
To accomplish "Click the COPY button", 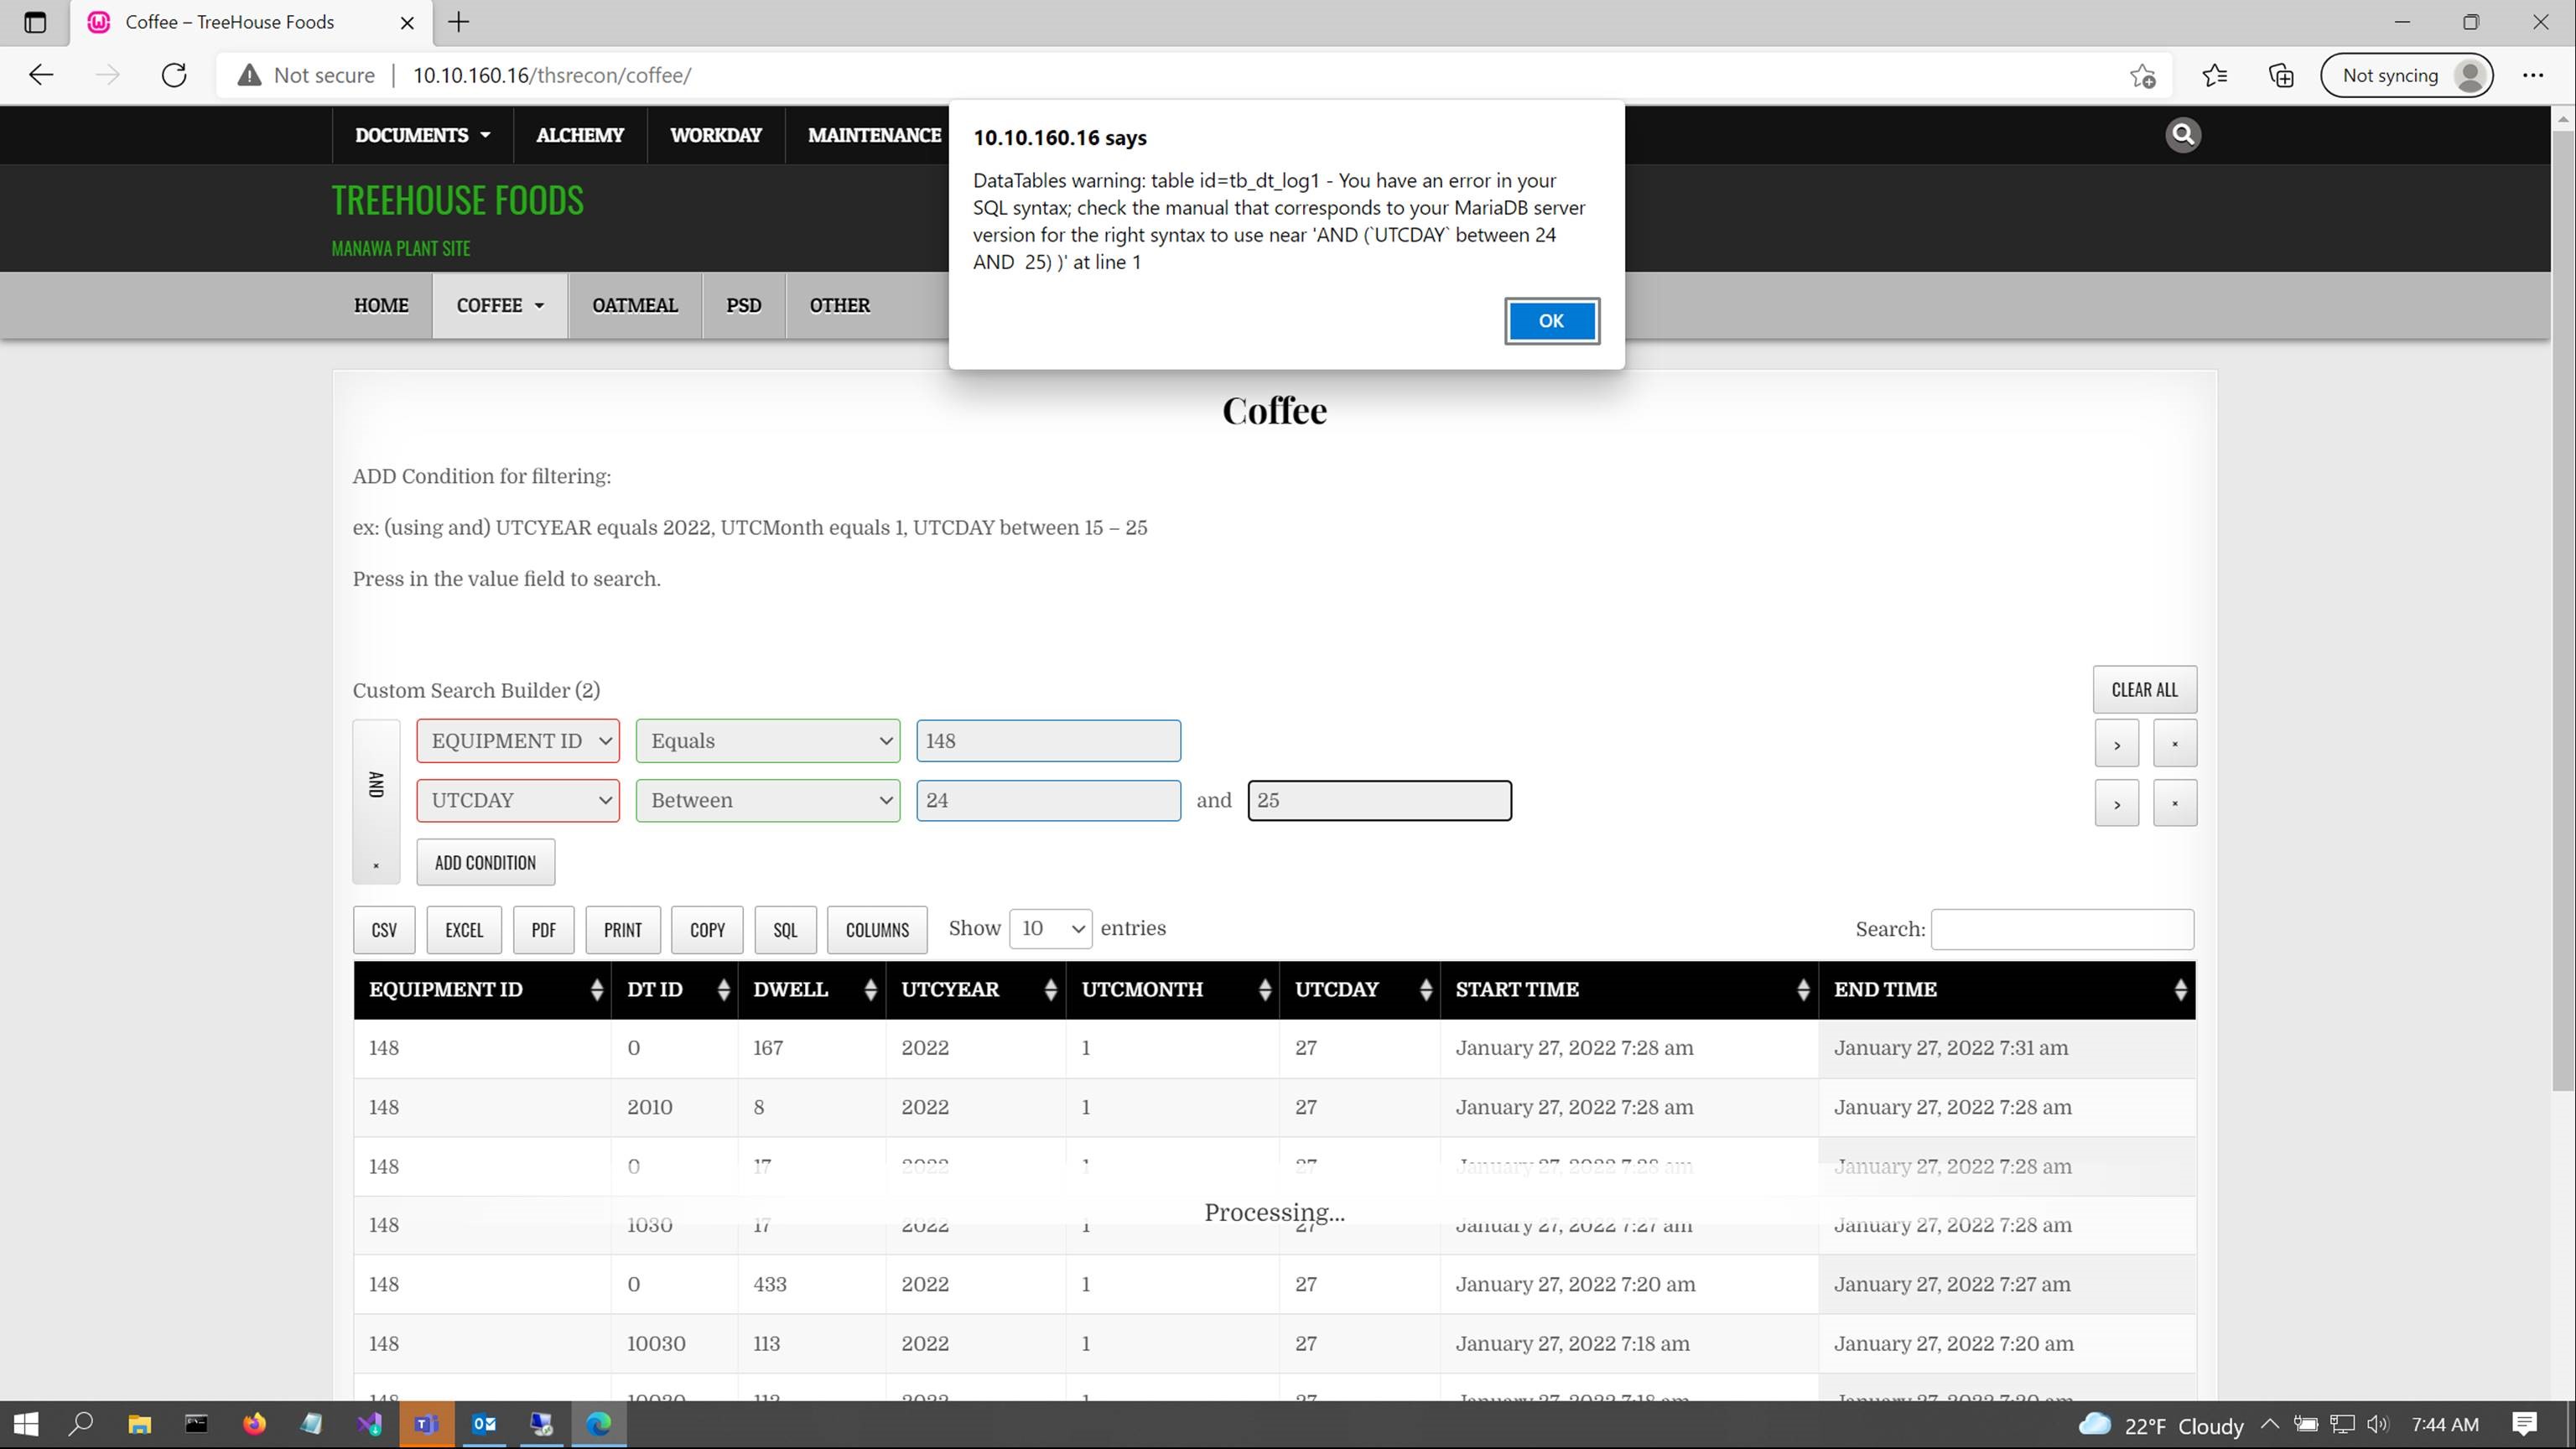I will tap(707, 930).
